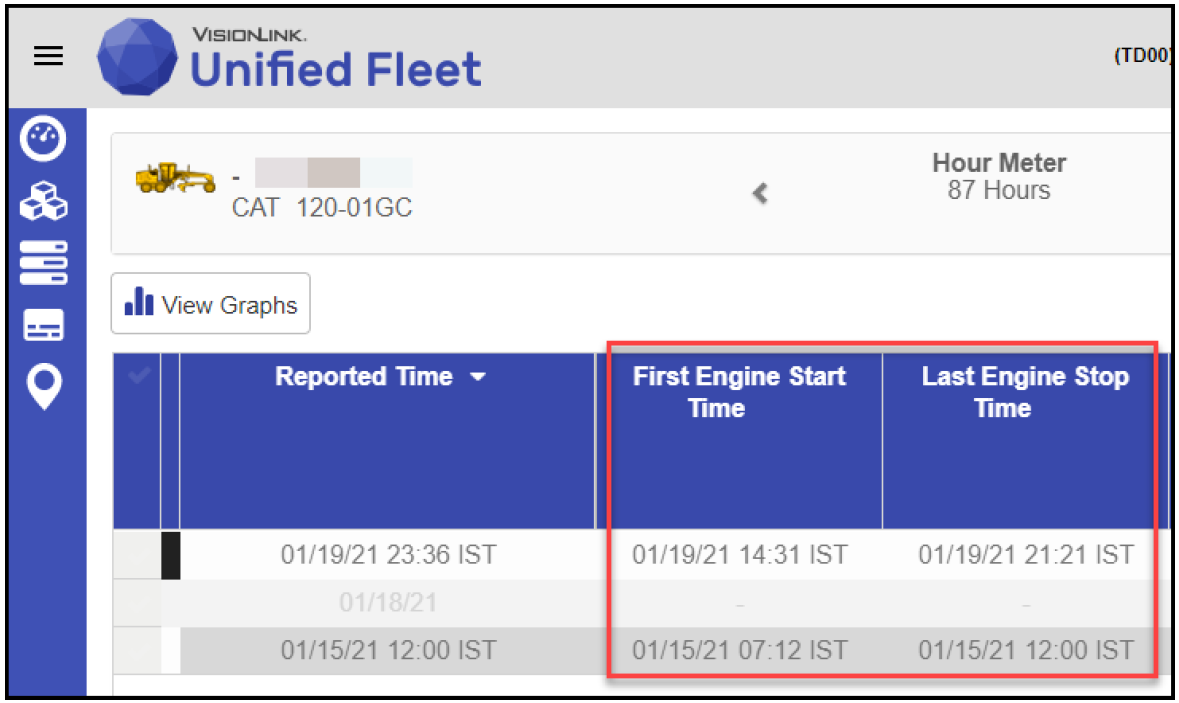The width and height of the screenshot is (1179, 703).
Task: Click the CAT 120-01GC asset label
Action: tap(322, 208)
